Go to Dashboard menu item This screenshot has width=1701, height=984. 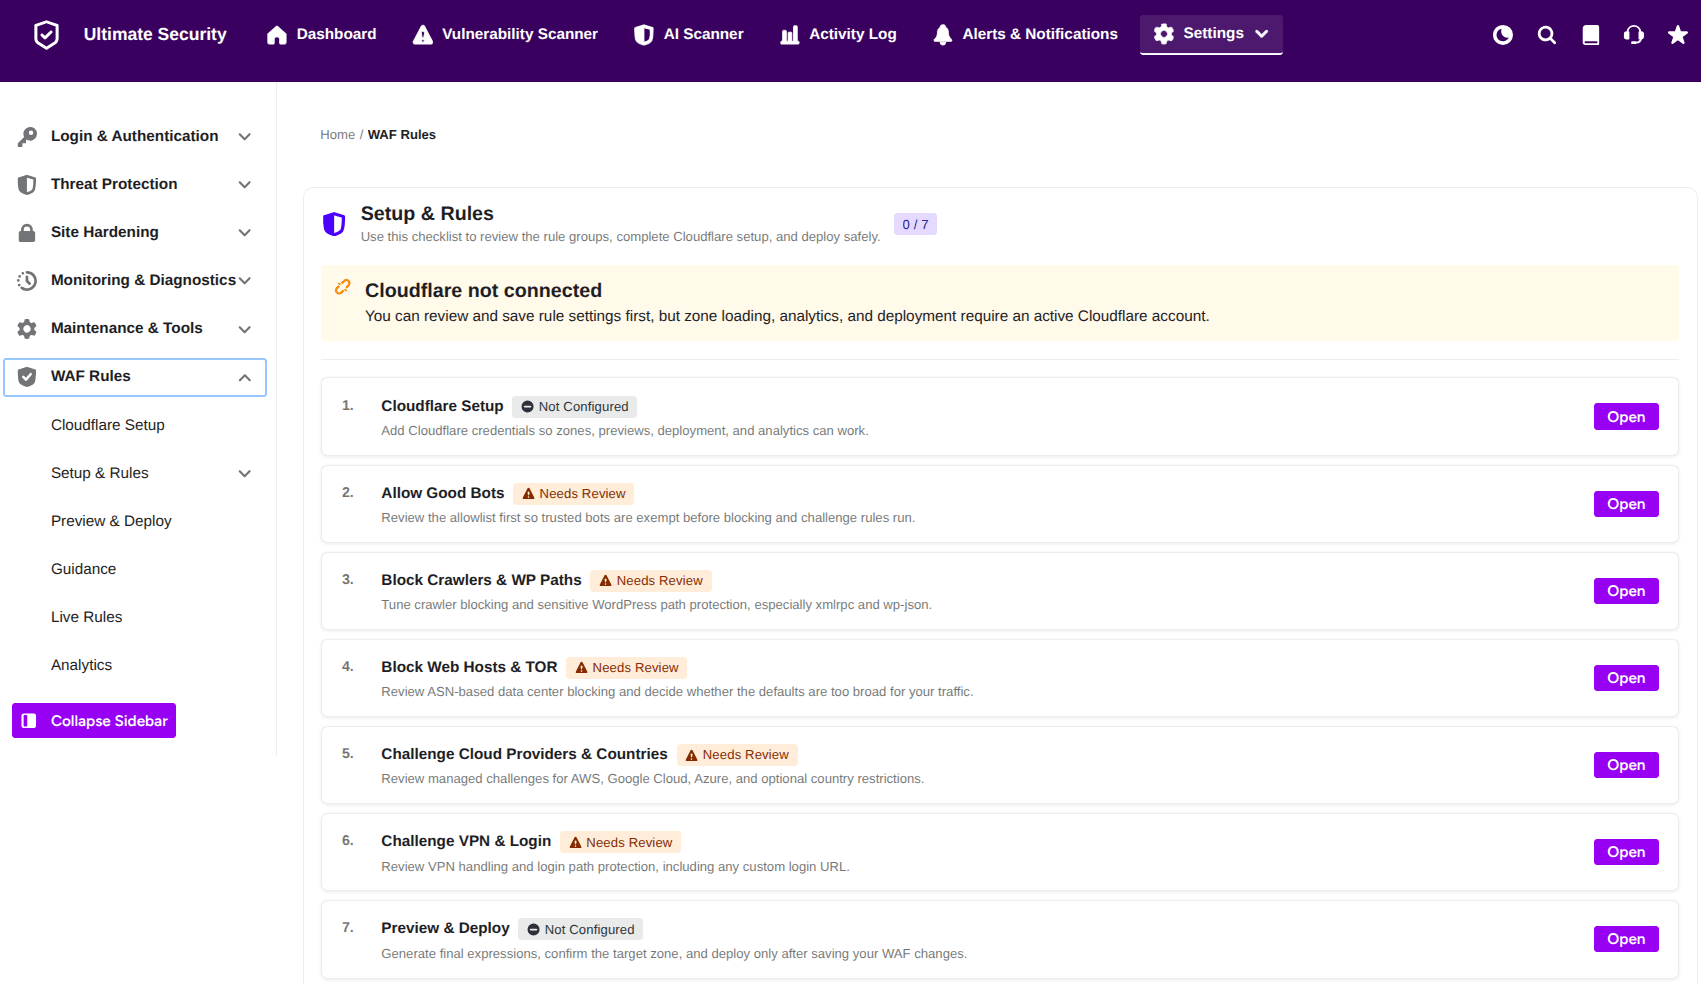click(322, 35)
